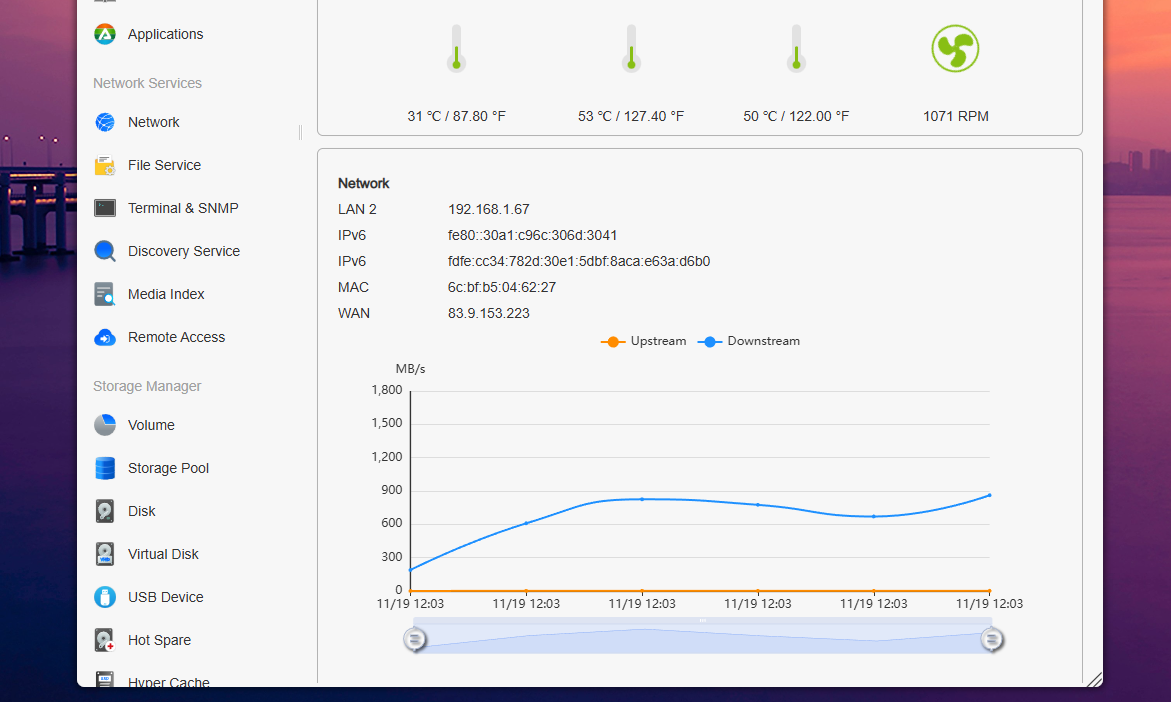Open Hot Spare settings
The width and height of the screenshot is (1171, 702).
tap(159, 640)
